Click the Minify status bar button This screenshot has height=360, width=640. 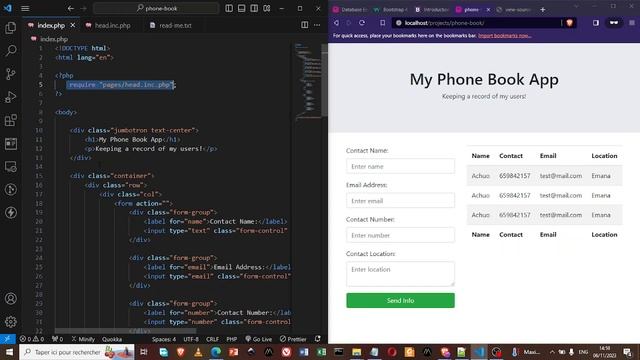(83, 339)
